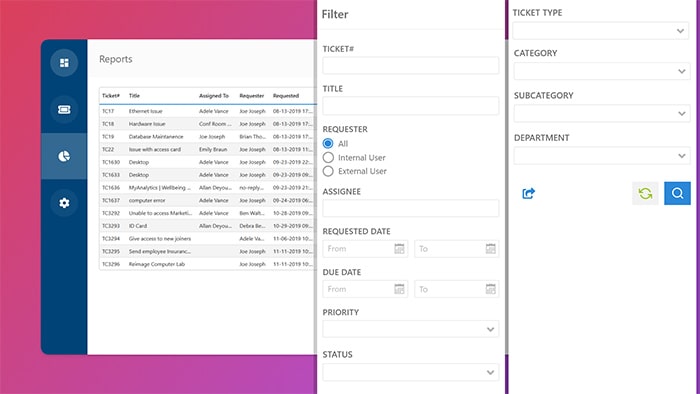The width and height of the screenshot is (700, 394).
Task: Open the Dashboard icon in the sidebar
Action: coord(64,63)
